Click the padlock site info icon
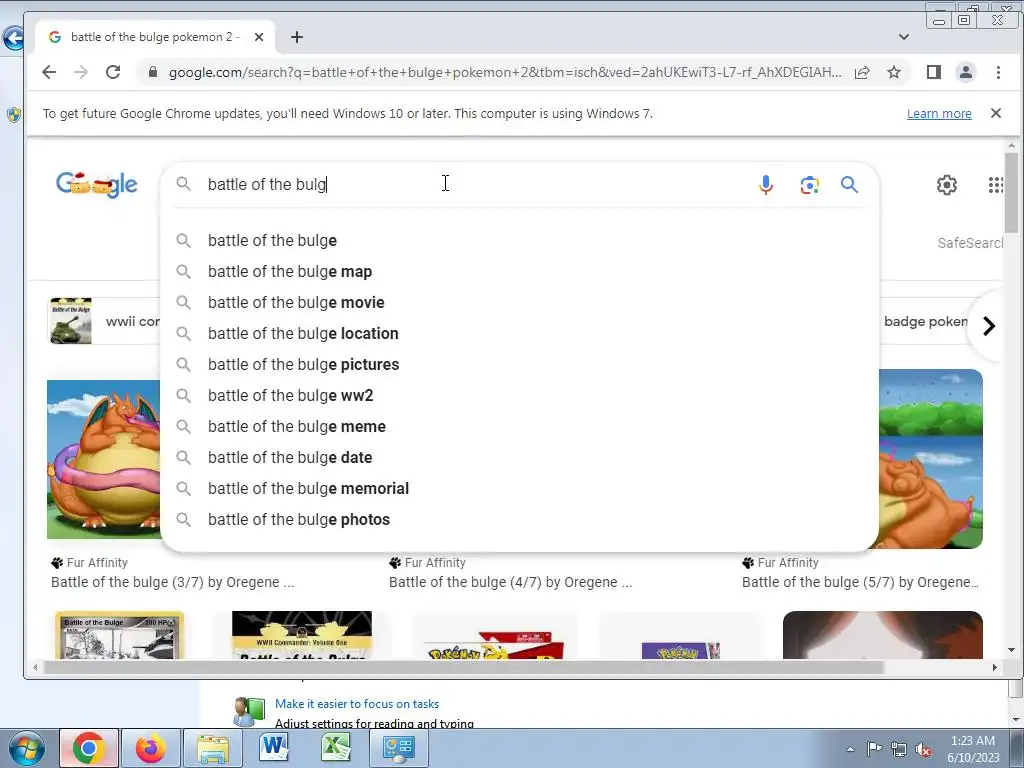This screenshot has height=768, width=1024. click(153, 72)
